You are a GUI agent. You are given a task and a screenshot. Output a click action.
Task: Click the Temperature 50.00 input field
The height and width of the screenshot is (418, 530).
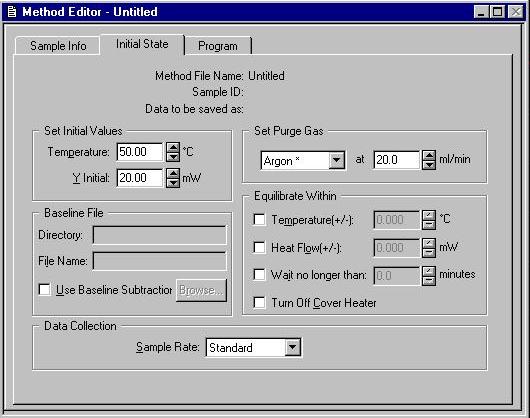tap(140, 152)
